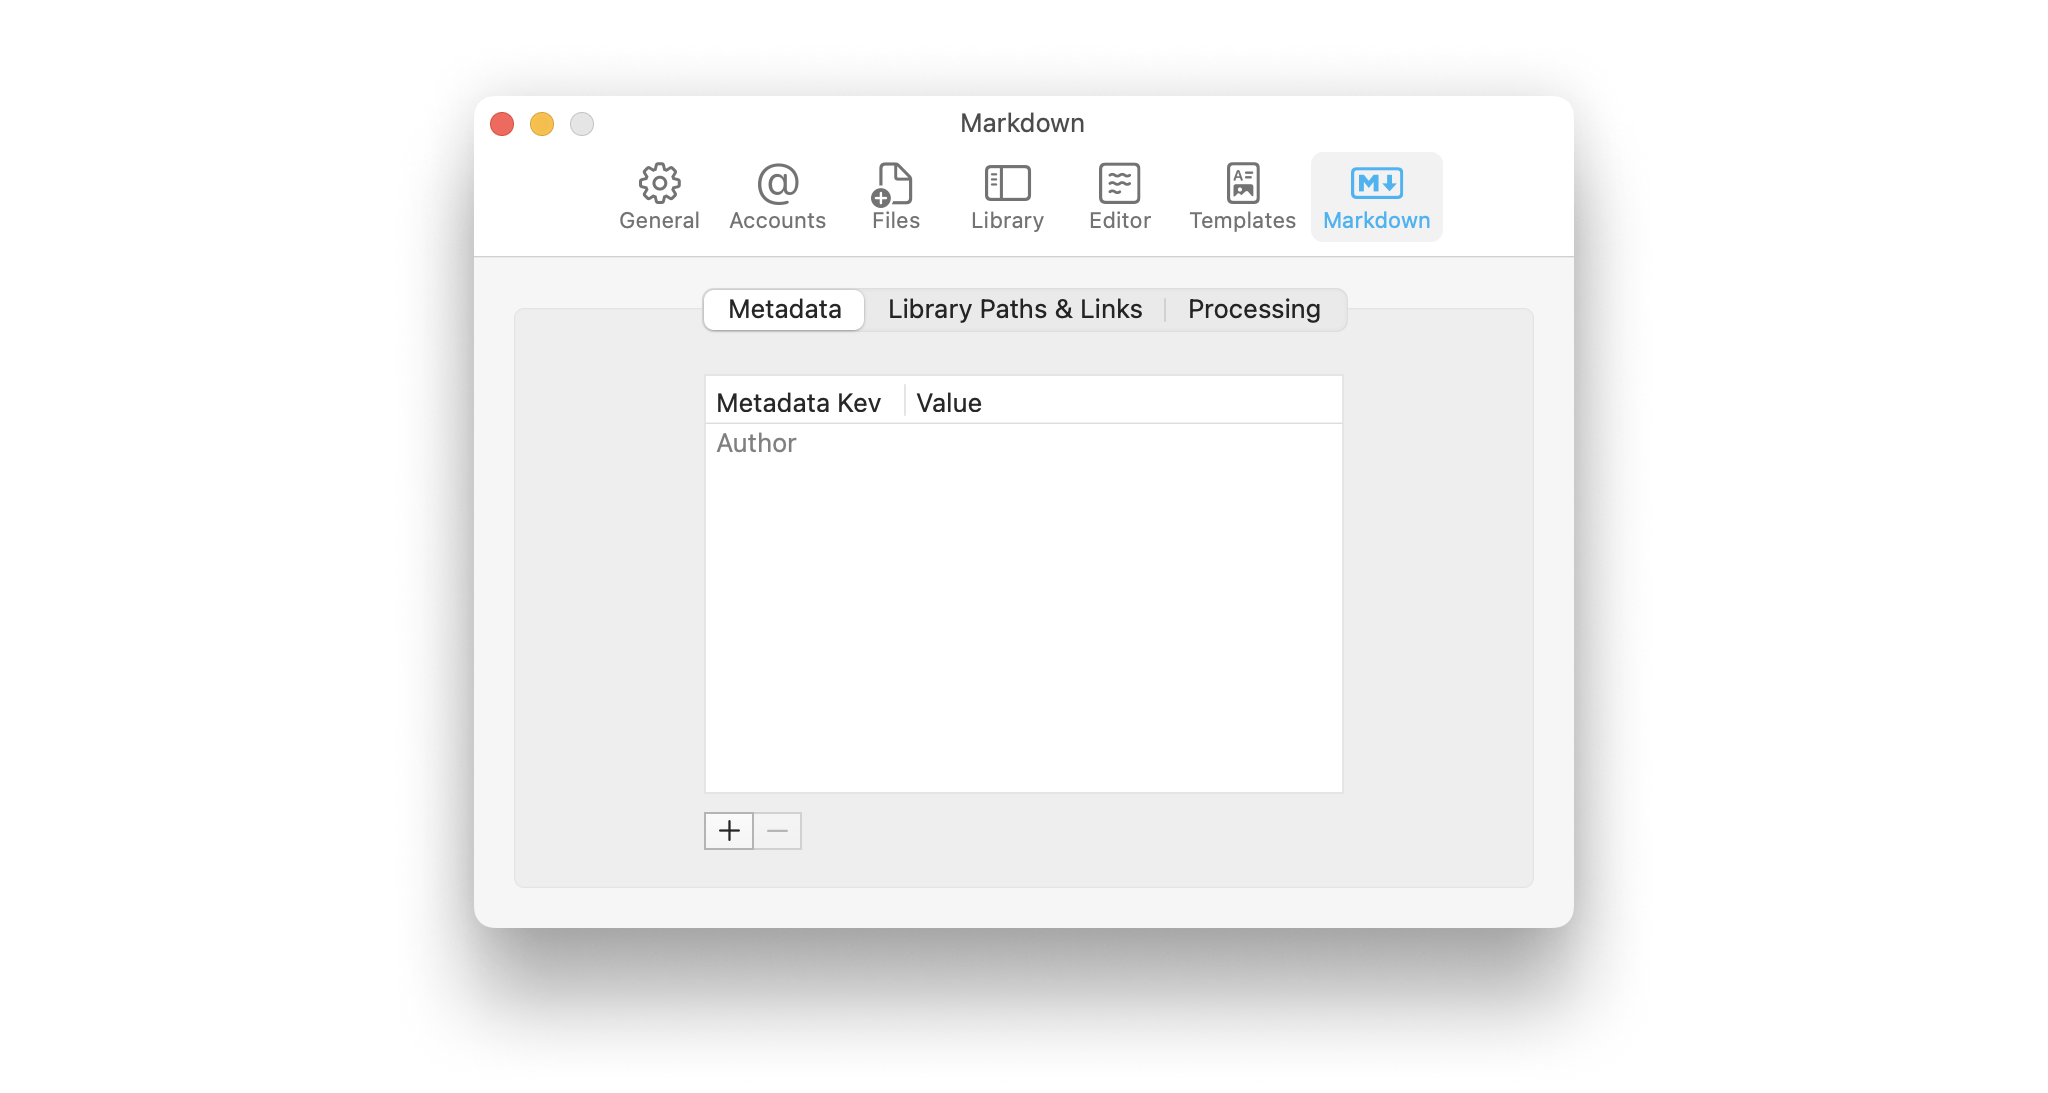
Task: Click the Markdown window title
Action: [1022, 122]
